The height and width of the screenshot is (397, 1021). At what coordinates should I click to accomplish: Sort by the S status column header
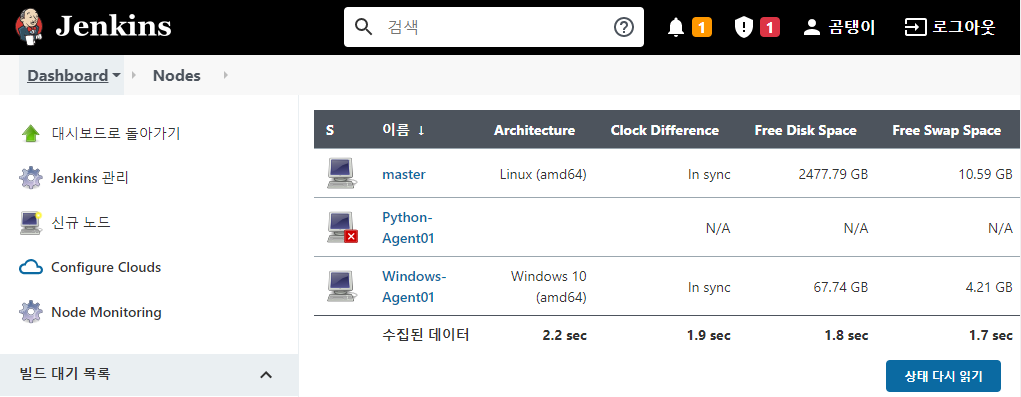(x=330, y=130)
